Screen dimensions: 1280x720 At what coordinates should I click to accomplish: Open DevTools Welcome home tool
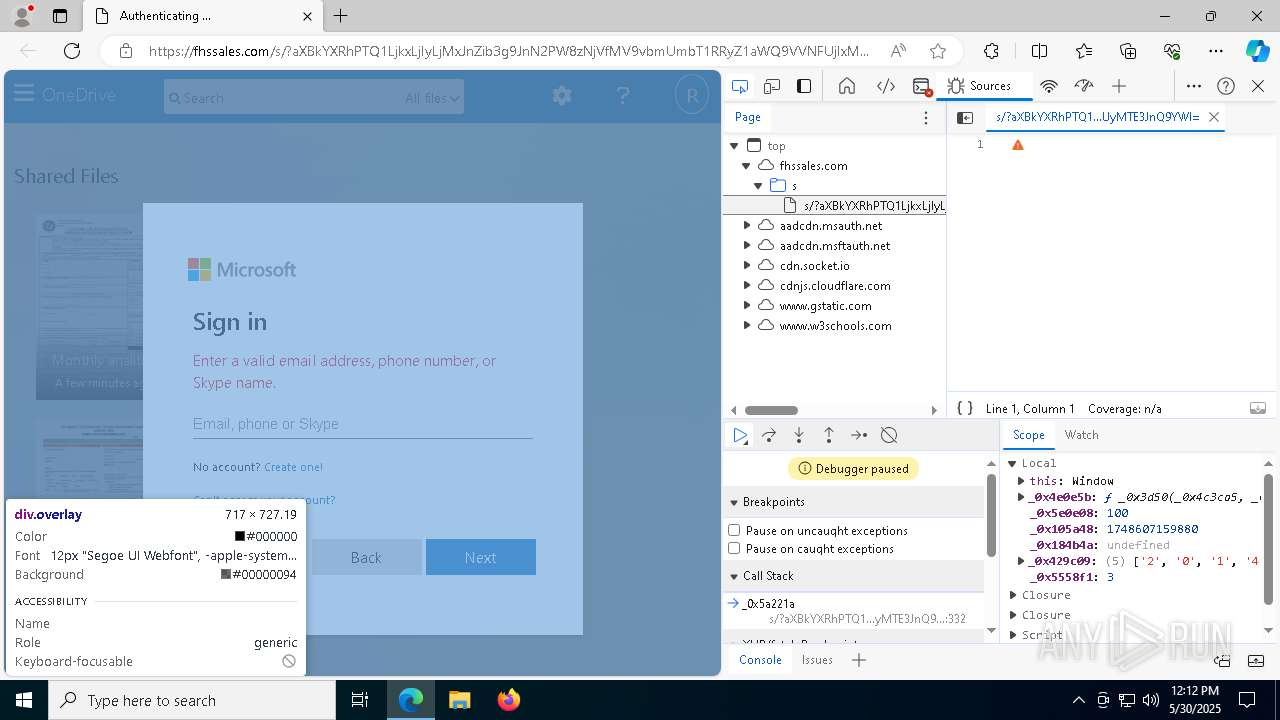(847, 86)
